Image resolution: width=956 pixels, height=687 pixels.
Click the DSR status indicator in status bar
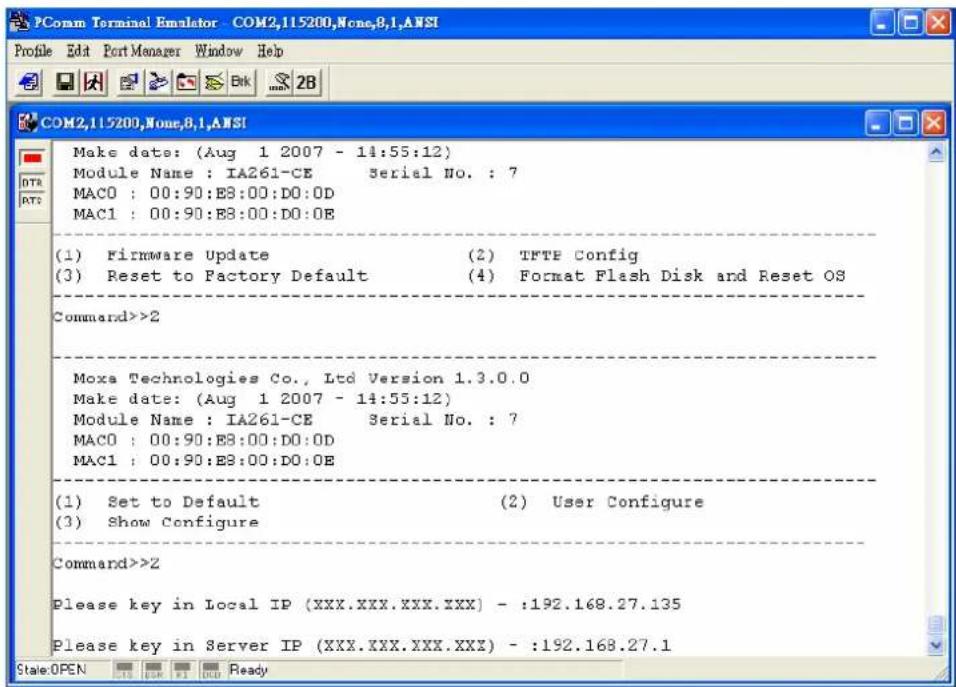153,670
